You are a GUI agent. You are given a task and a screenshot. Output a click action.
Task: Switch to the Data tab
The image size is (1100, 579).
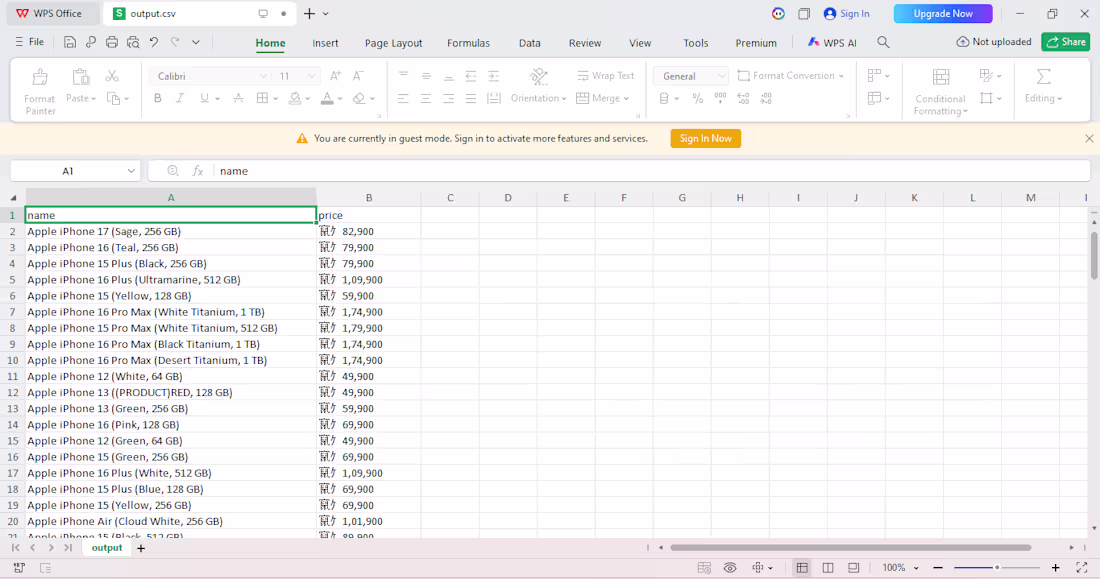point(530,43)
